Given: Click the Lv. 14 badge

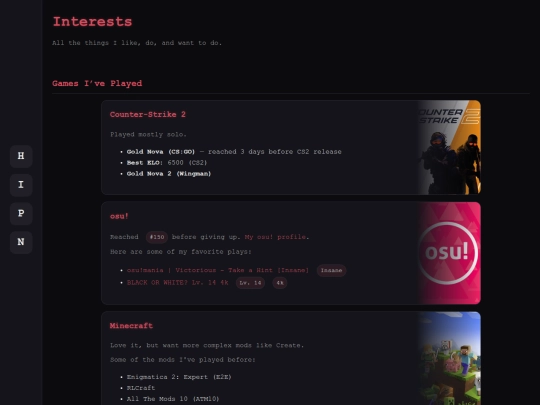Looking at the screenshot, I should click(250, 283).
